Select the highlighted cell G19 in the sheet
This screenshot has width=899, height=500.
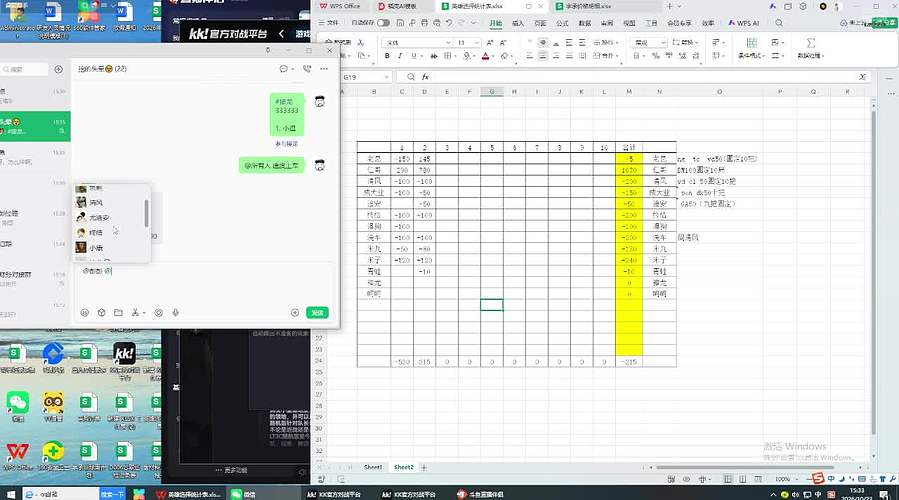click(491, 305)
